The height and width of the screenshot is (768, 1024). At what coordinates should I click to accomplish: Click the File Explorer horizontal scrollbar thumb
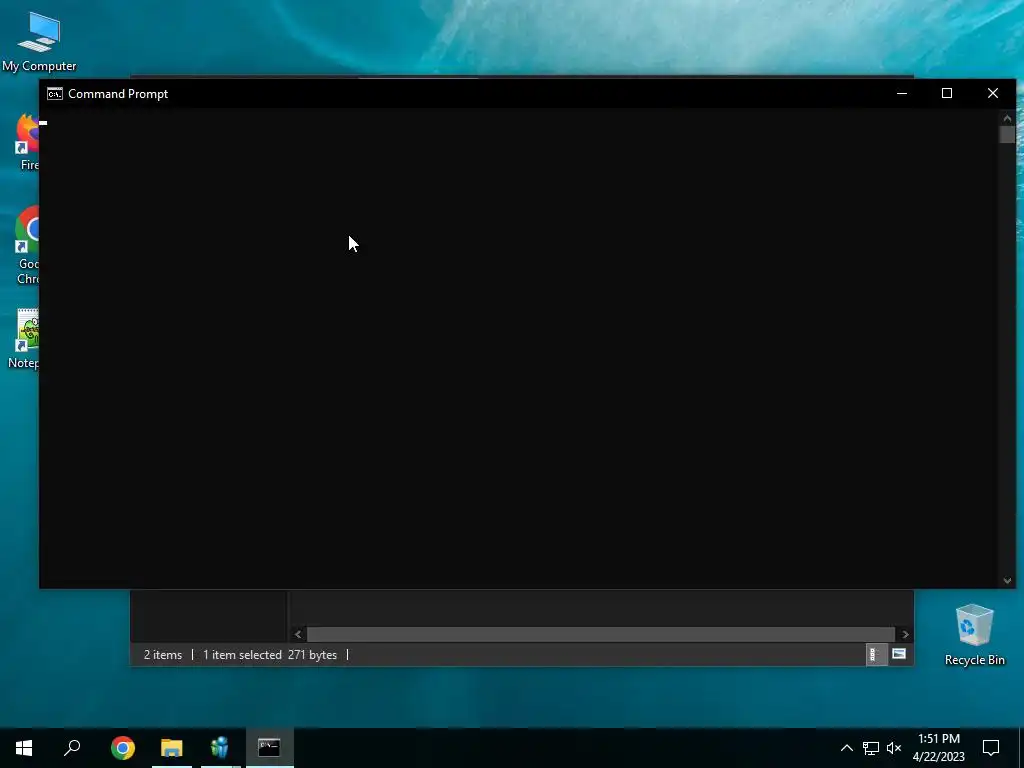(x=601, y=634)
